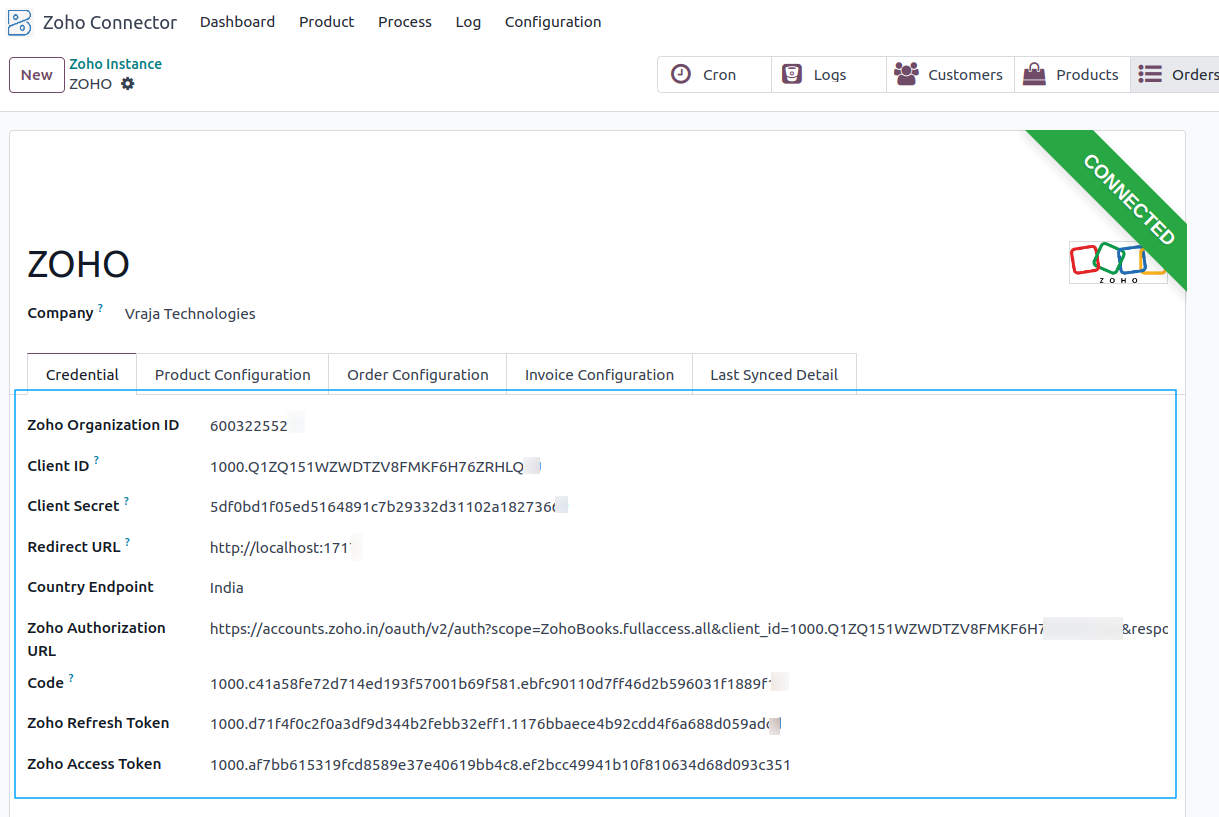Click the Zoho Access Token label
This screenshot has height=817, width=1219.
coord(94,764)
